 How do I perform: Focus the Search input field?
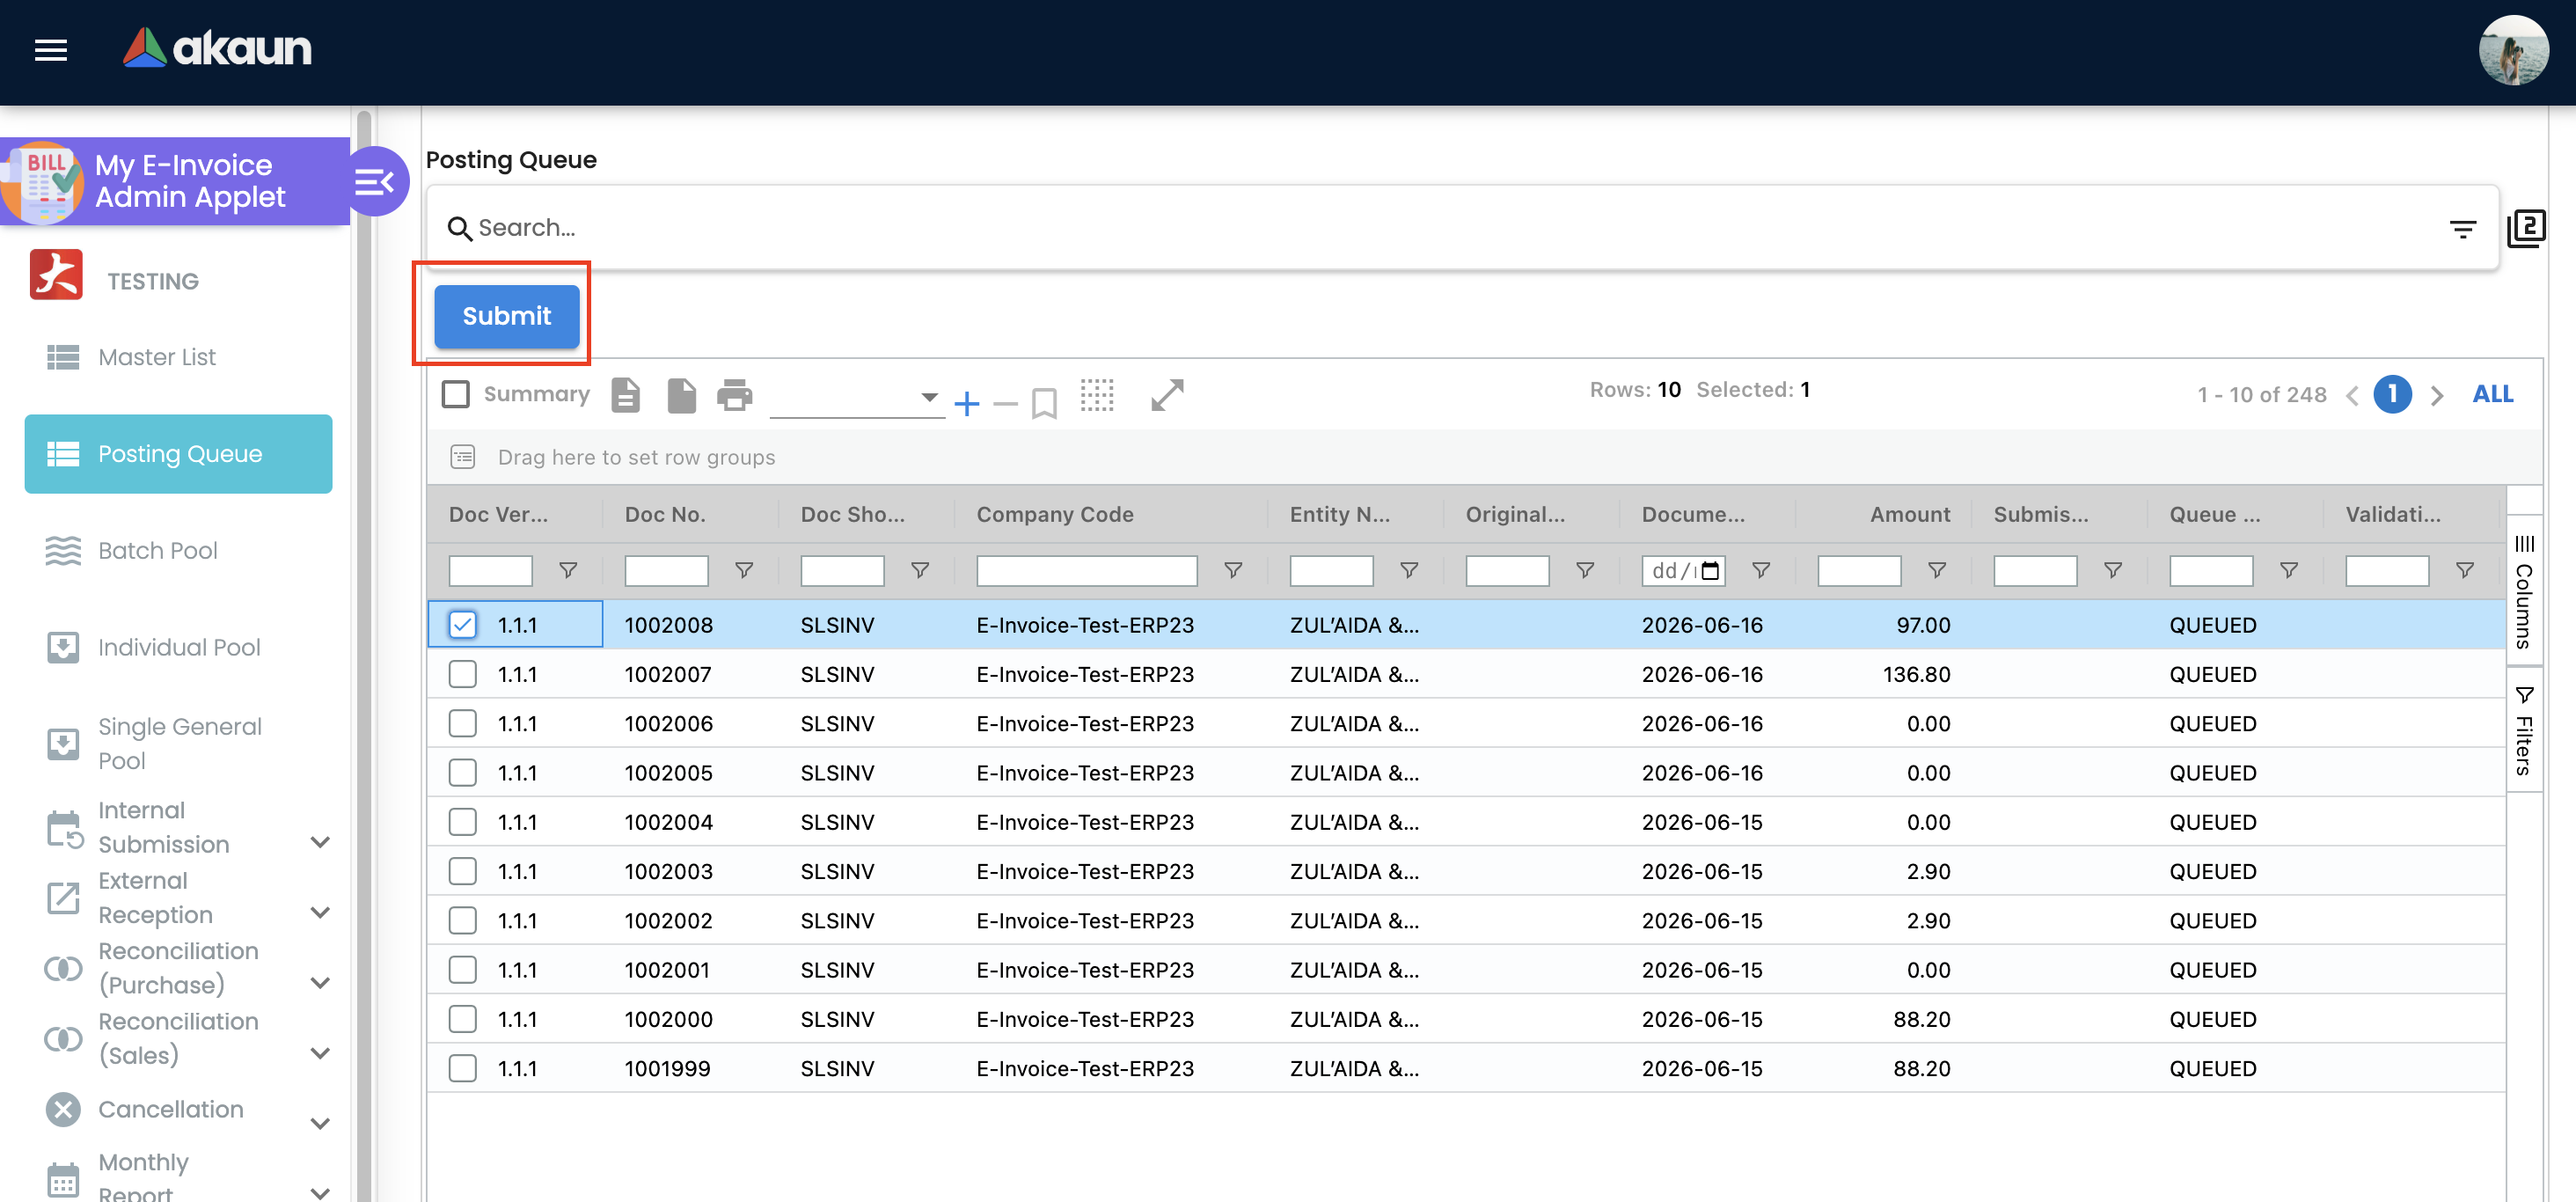click(x=1450, y=228)
